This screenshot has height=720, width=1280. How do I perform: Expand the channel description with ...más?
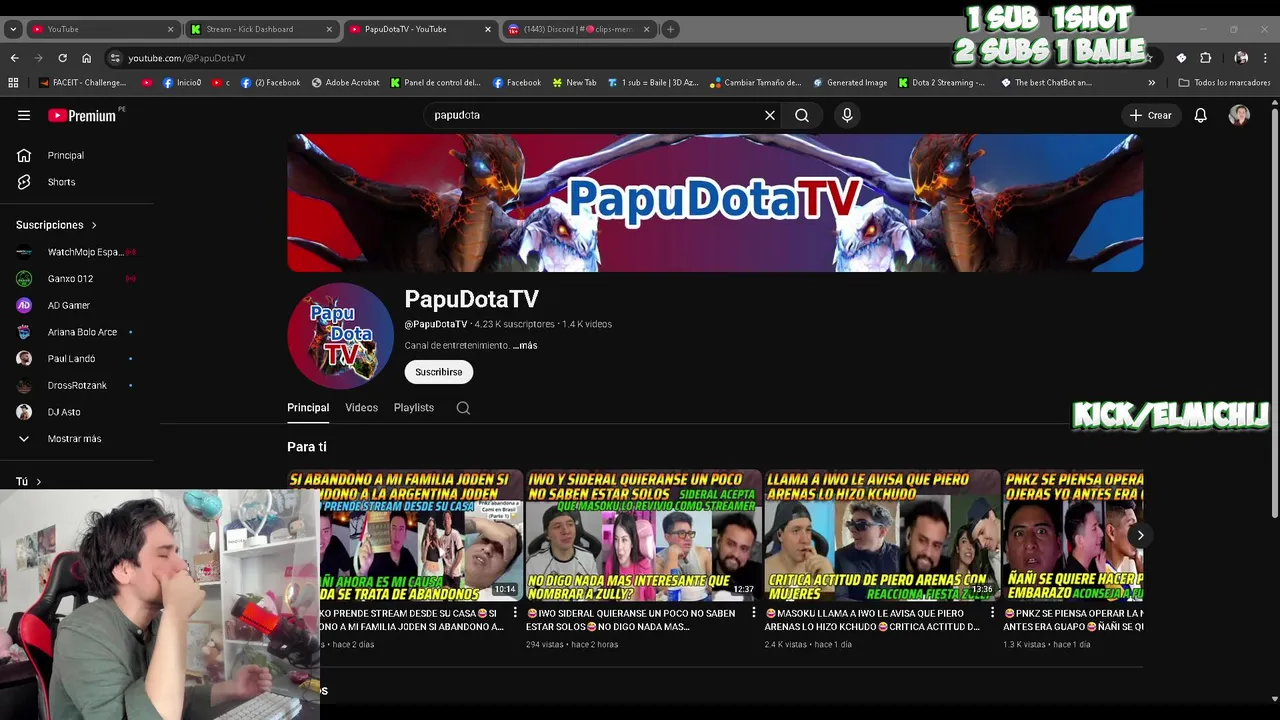coord(525,346)
